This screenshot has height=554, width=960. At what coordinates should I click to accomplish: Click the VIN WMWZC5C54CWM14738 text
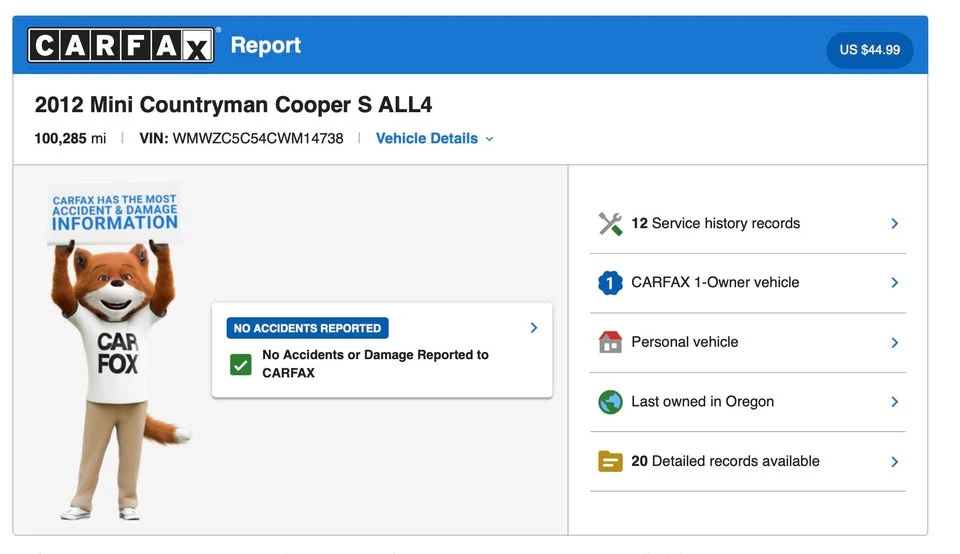241,138
